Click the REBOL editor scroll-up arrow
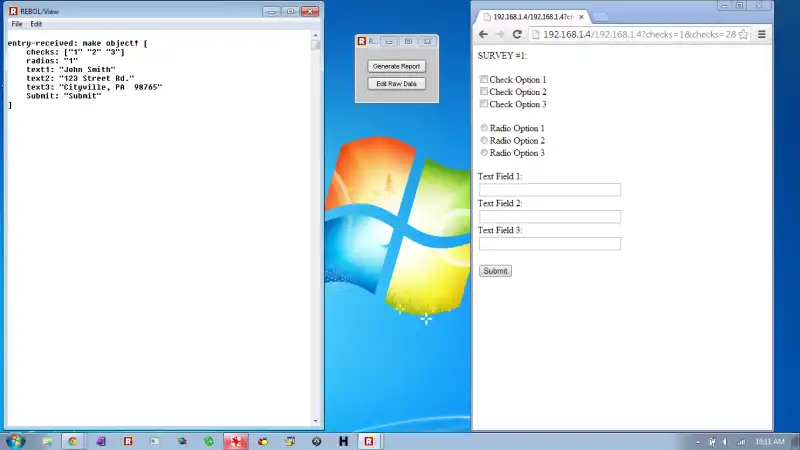Viewport: 800px width, 450px height. 315,35
